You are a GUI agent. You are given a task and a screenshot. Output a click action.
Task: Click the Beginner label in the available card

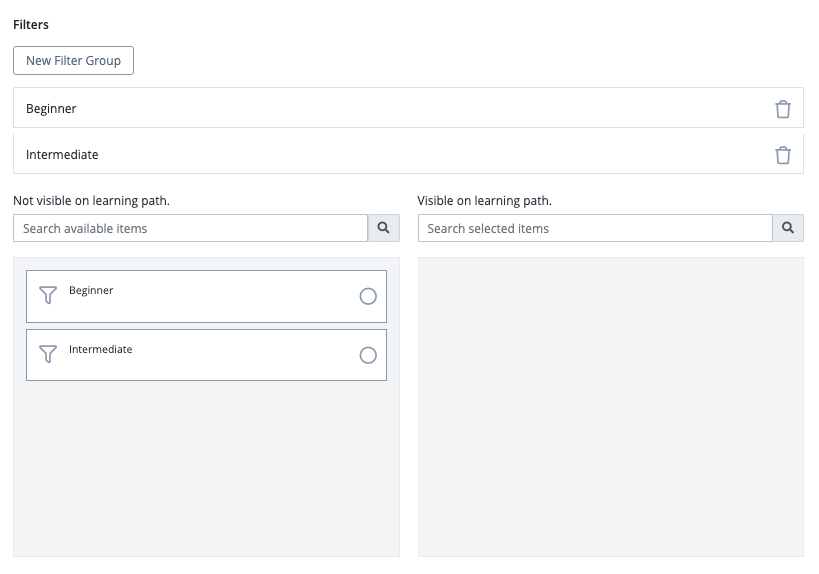[91, 290]
